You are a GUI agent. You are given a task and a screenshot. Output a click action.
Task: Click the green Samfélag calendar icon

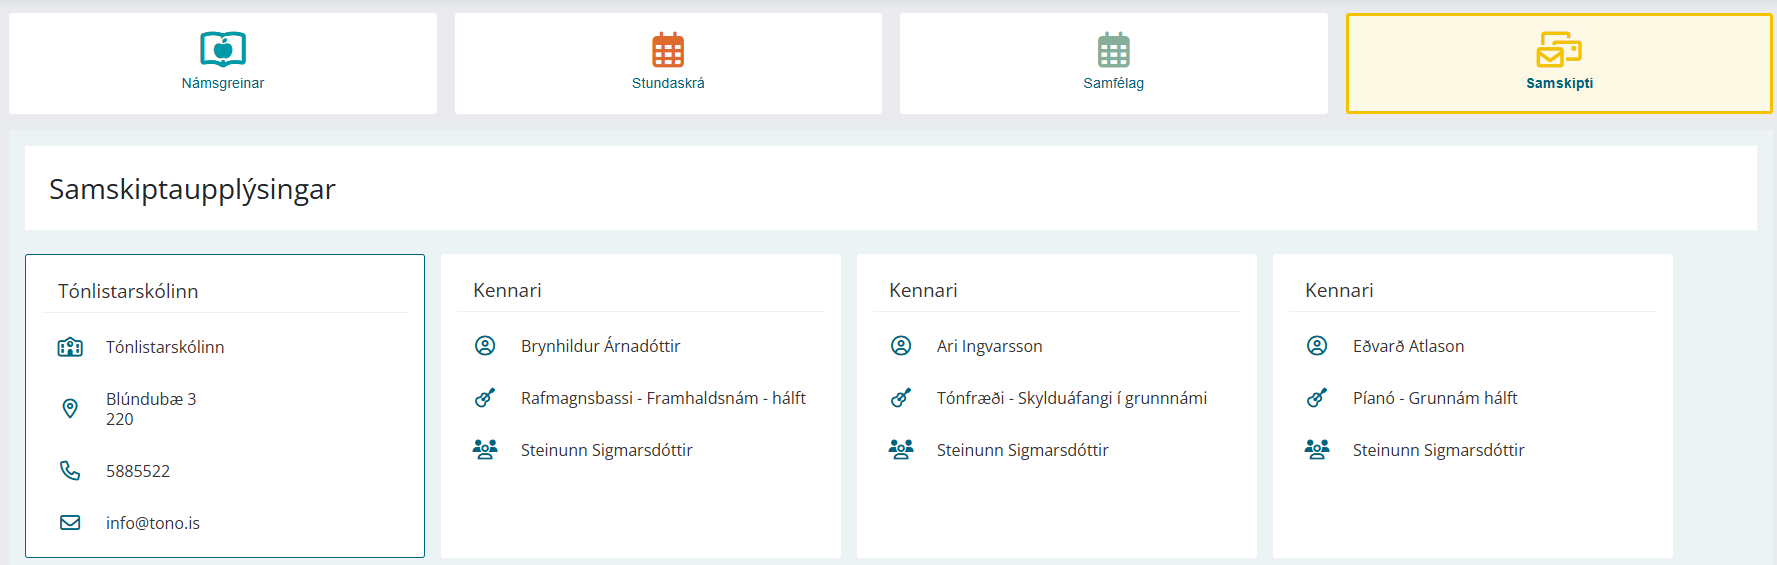(1113, 49)
